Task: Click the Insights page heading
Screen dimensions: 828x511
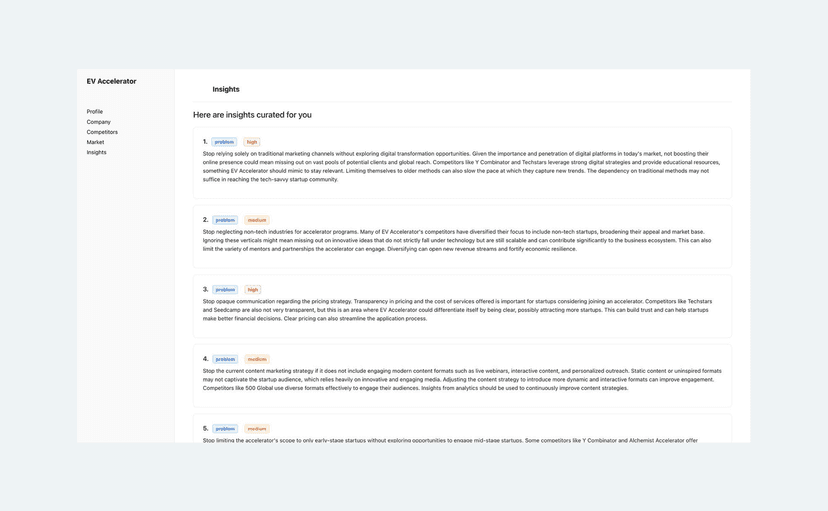Action: pos(226,89)
